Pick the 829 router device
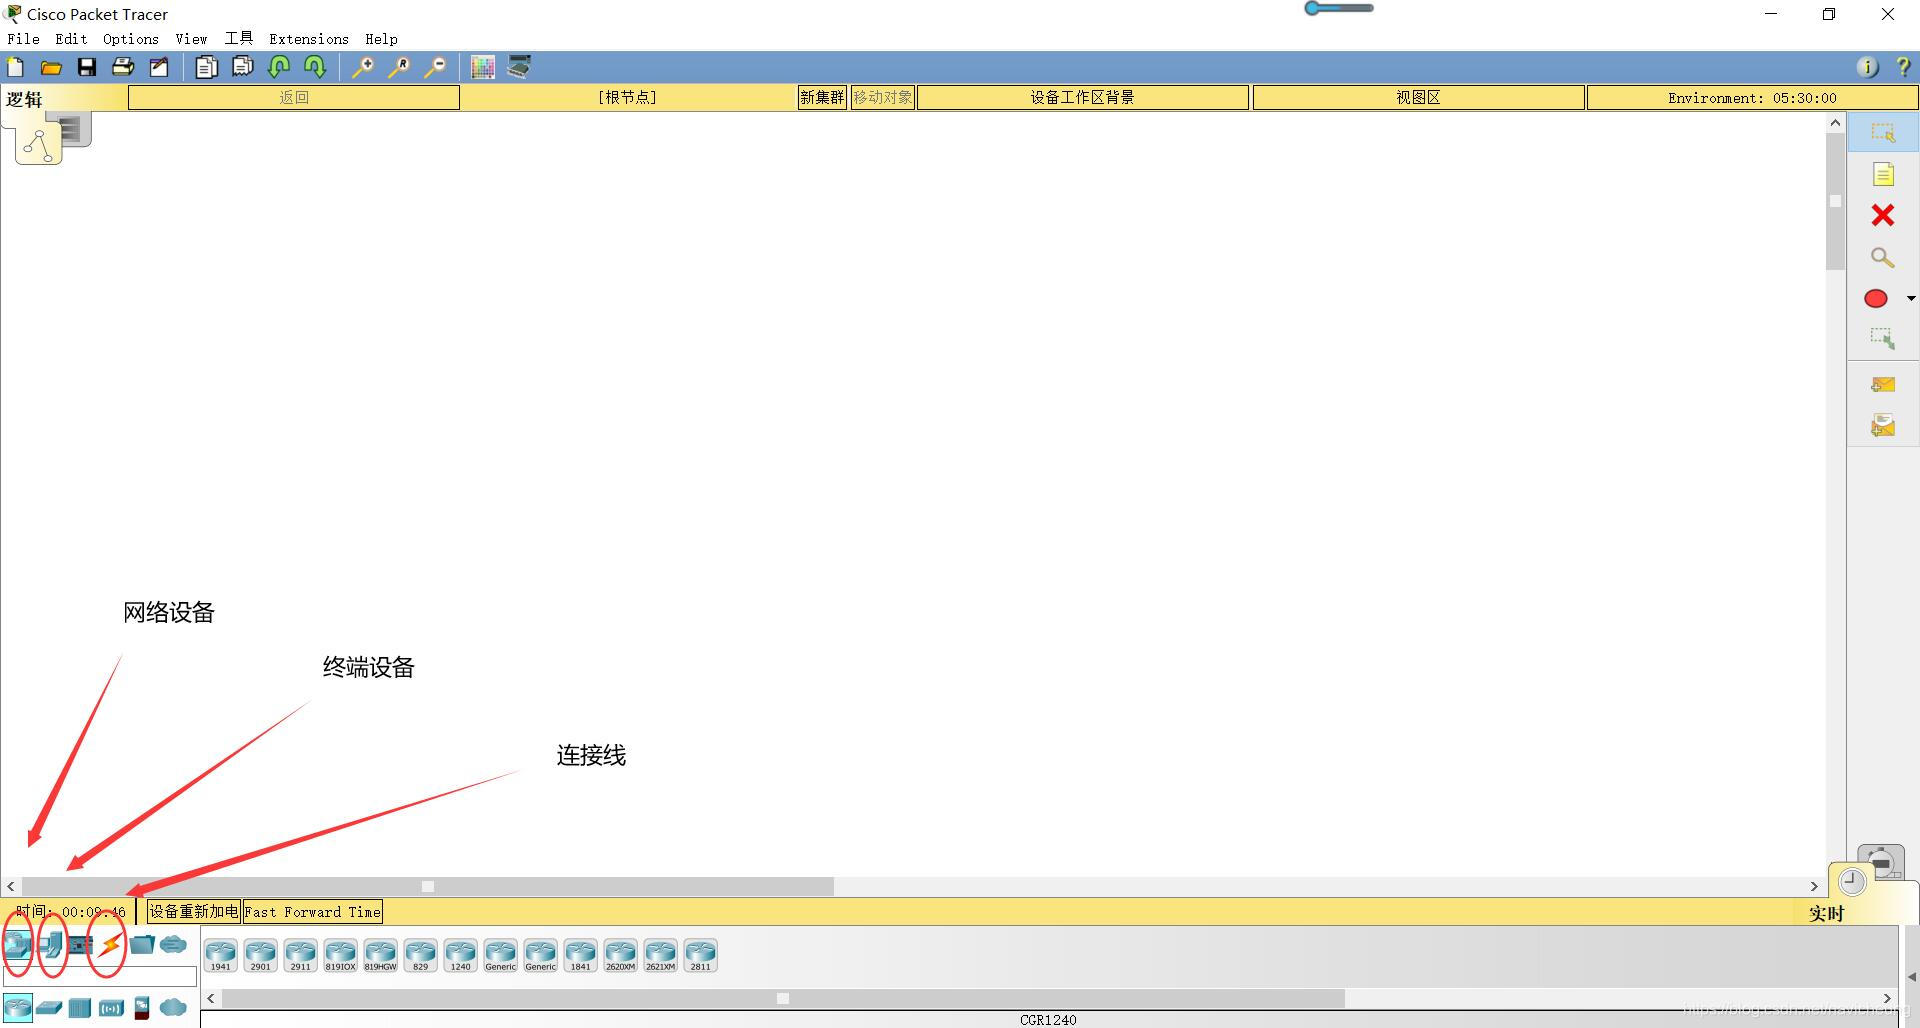The image size is (1920, 1028). pos(420,955)
